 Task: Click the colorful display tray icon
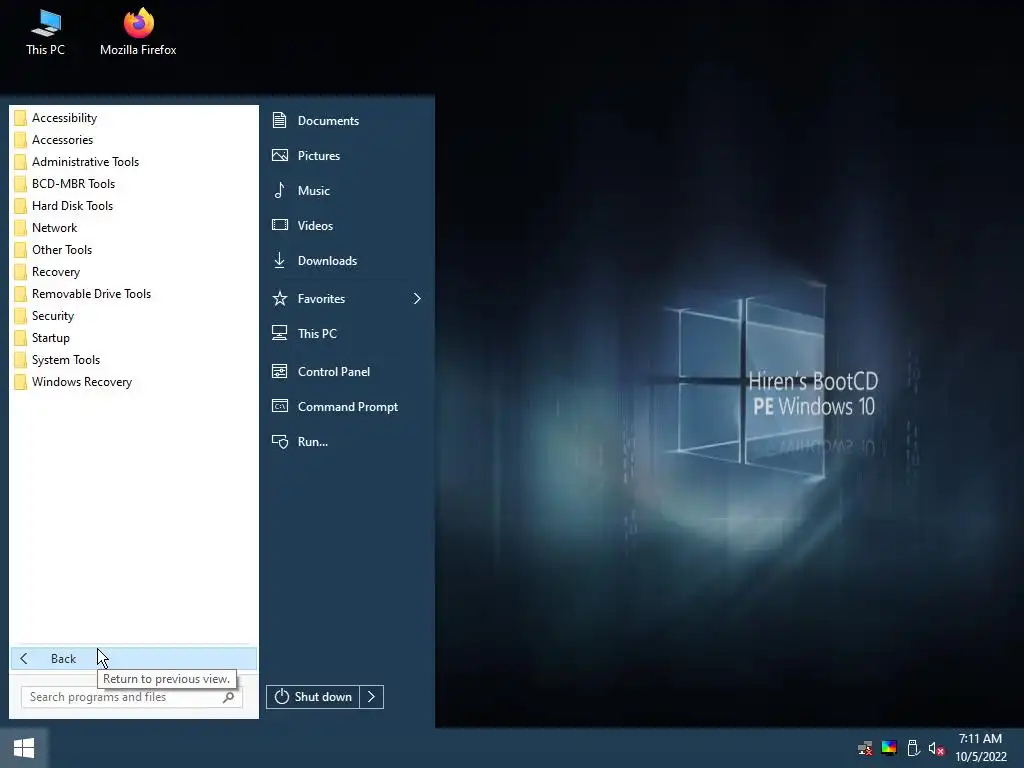[x=889, y=748]
